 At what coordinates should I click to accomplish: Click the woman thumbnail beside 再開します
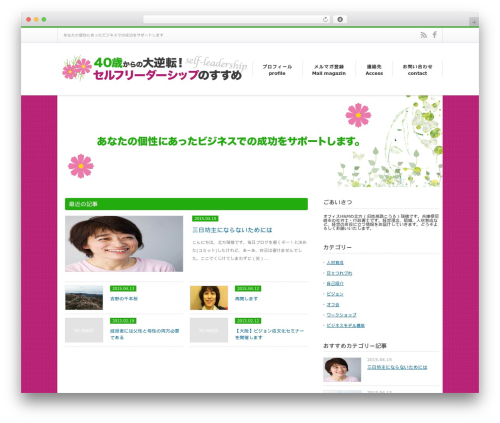pos(209,298)
